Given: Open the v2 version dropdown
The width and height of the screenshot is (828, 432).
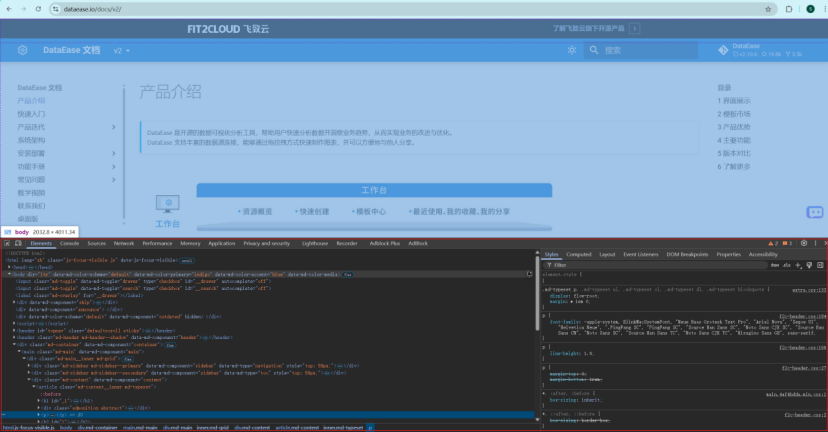Looking at the screenshot, I should (121, 50).
